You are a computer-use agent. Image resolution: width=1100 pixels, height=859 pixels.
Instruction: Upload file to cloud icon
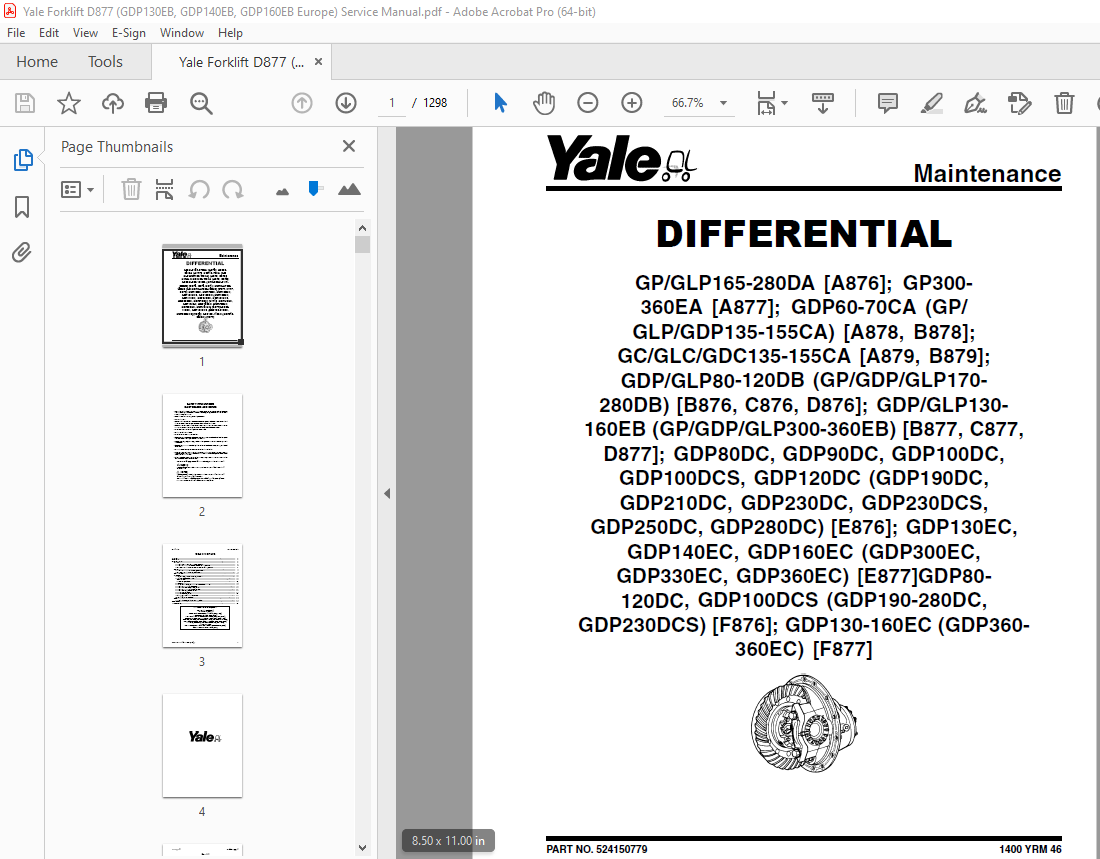[x=112, y=103]
